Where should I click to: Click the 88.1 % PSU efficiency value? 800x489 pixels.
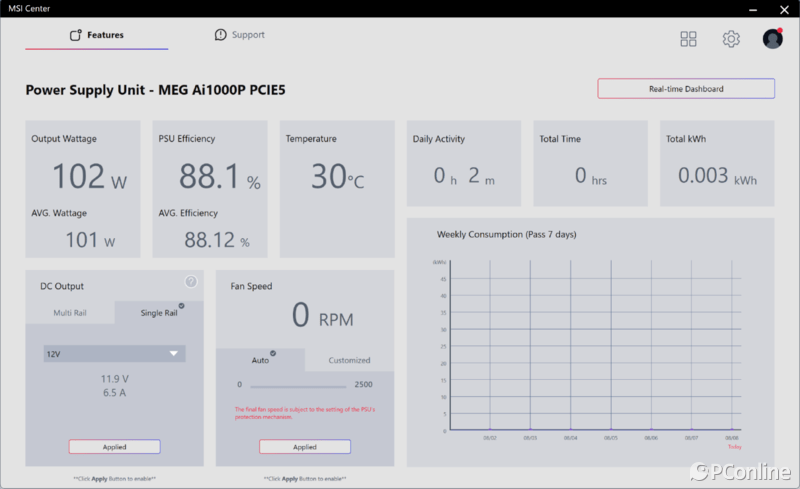click(219, 177)
